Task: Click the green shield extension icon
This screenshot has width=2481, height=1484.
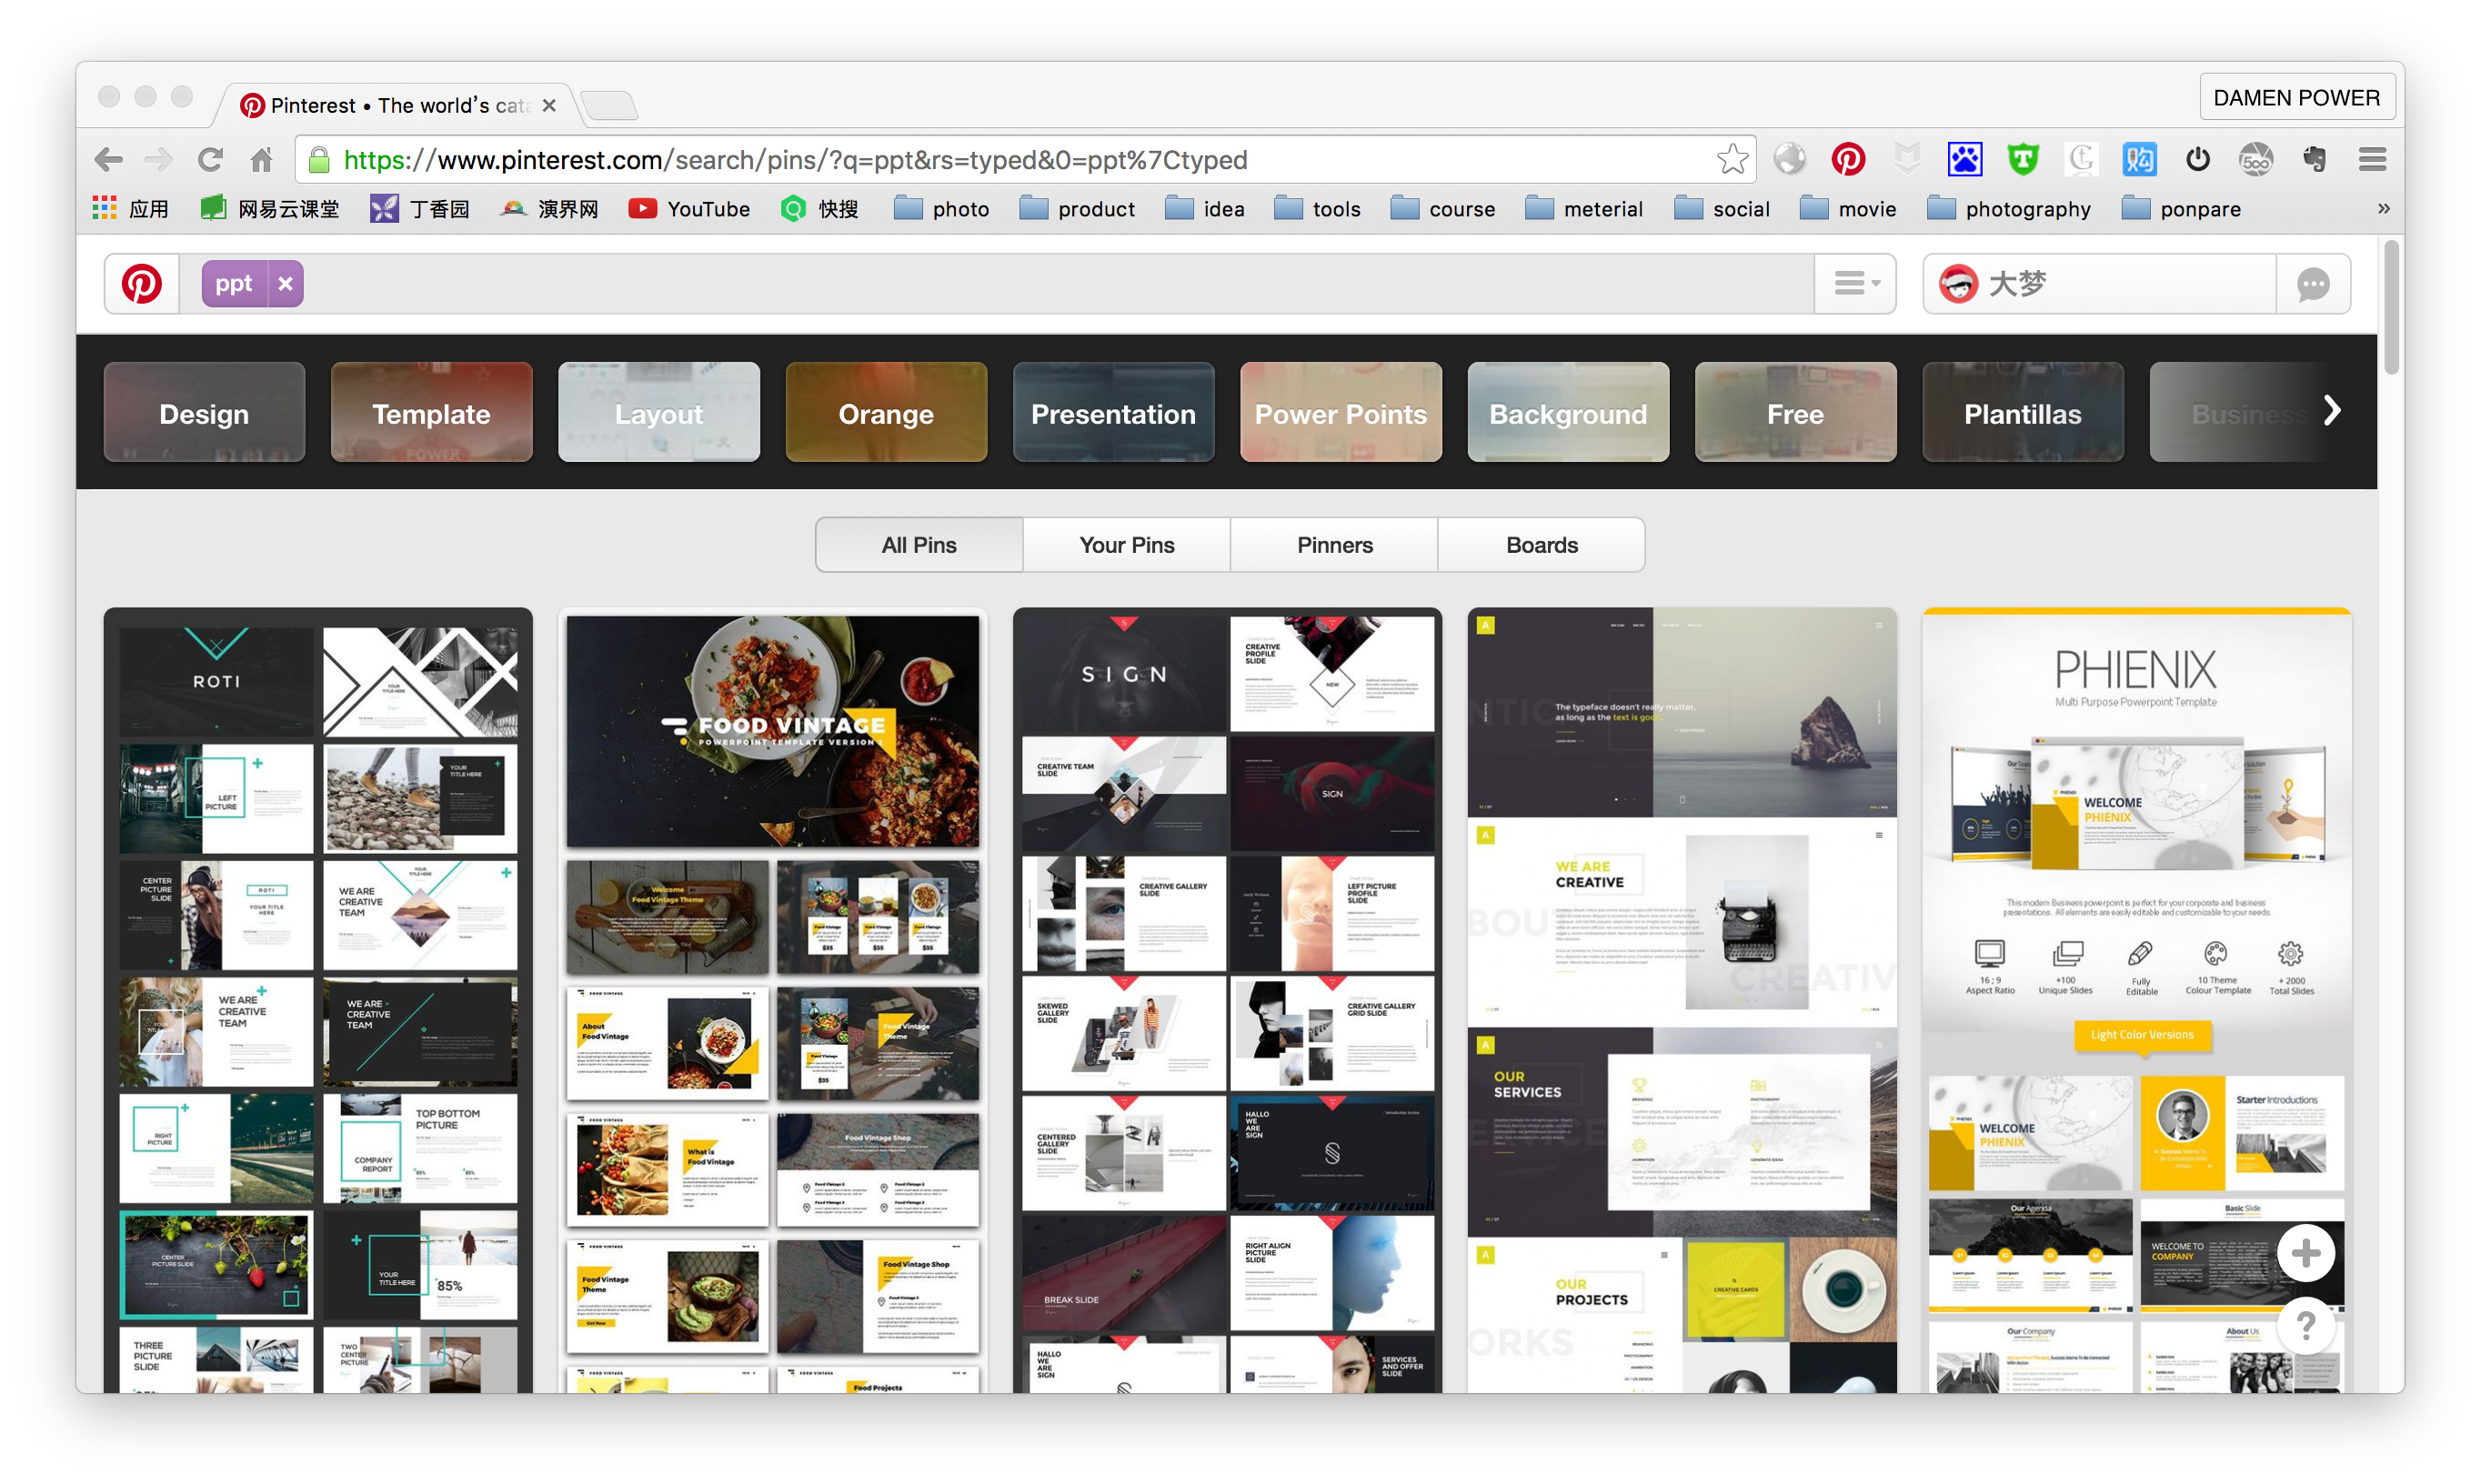Action: click(x=2023, y=159)
